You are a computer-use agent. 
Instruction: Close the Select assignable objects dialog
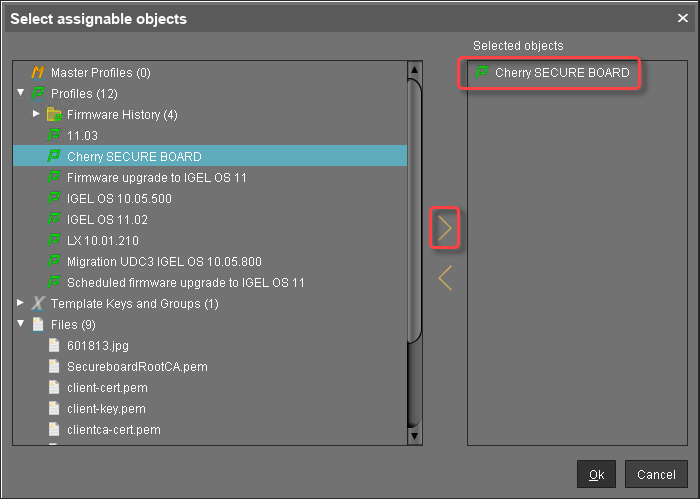[682, 18]
